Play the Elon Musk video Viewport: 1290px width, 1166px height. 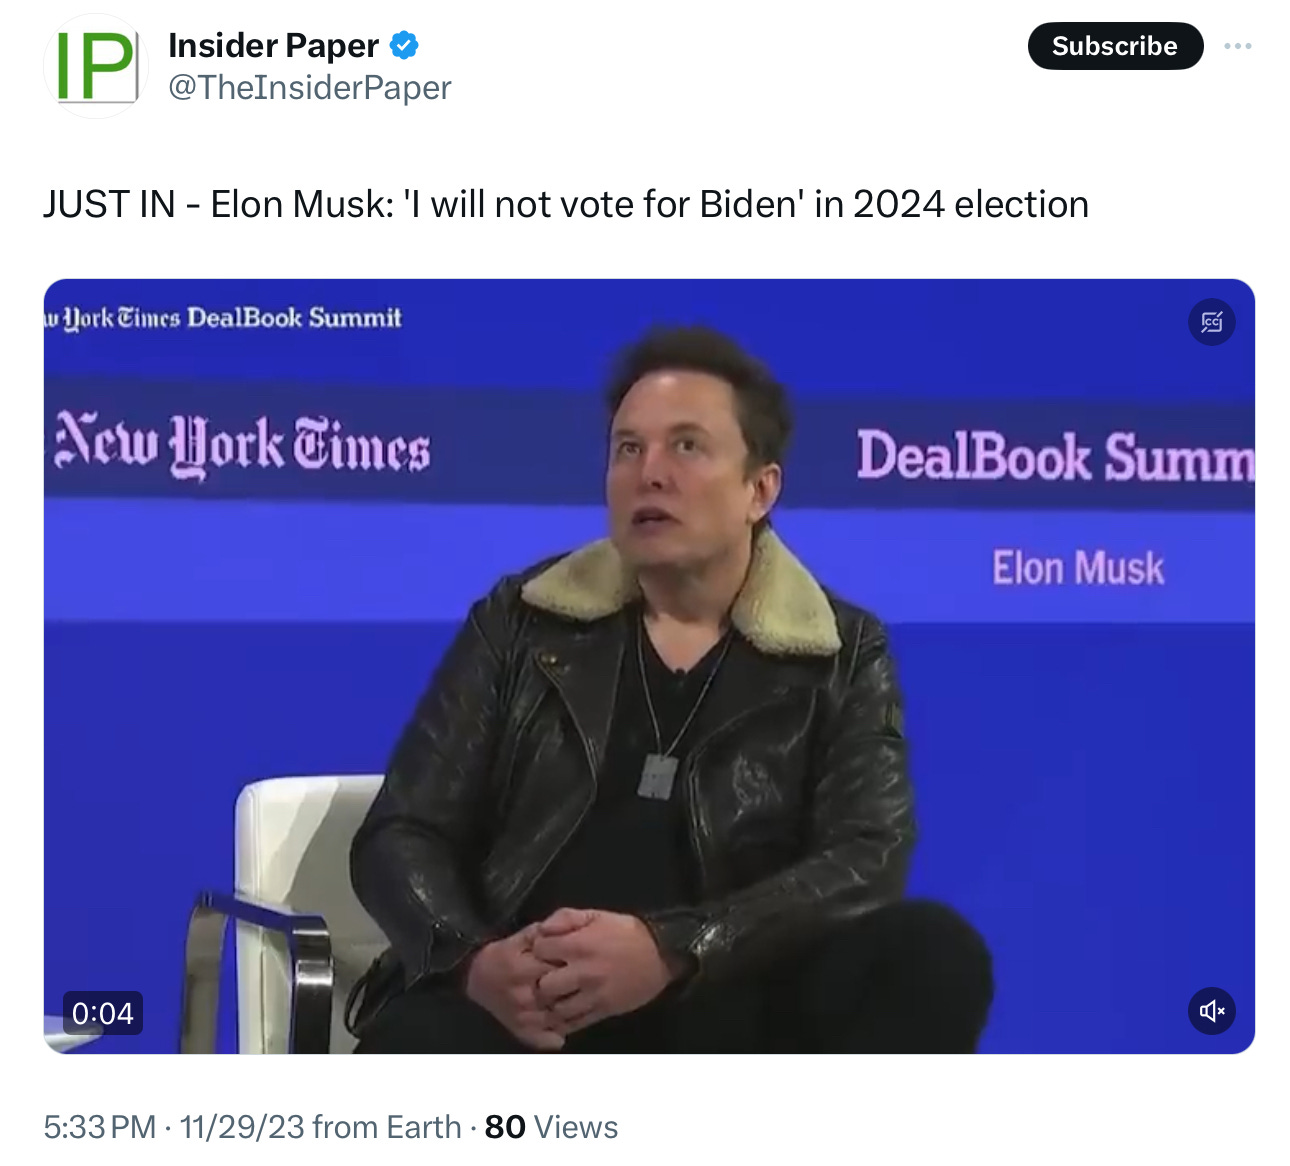[649, 666]
